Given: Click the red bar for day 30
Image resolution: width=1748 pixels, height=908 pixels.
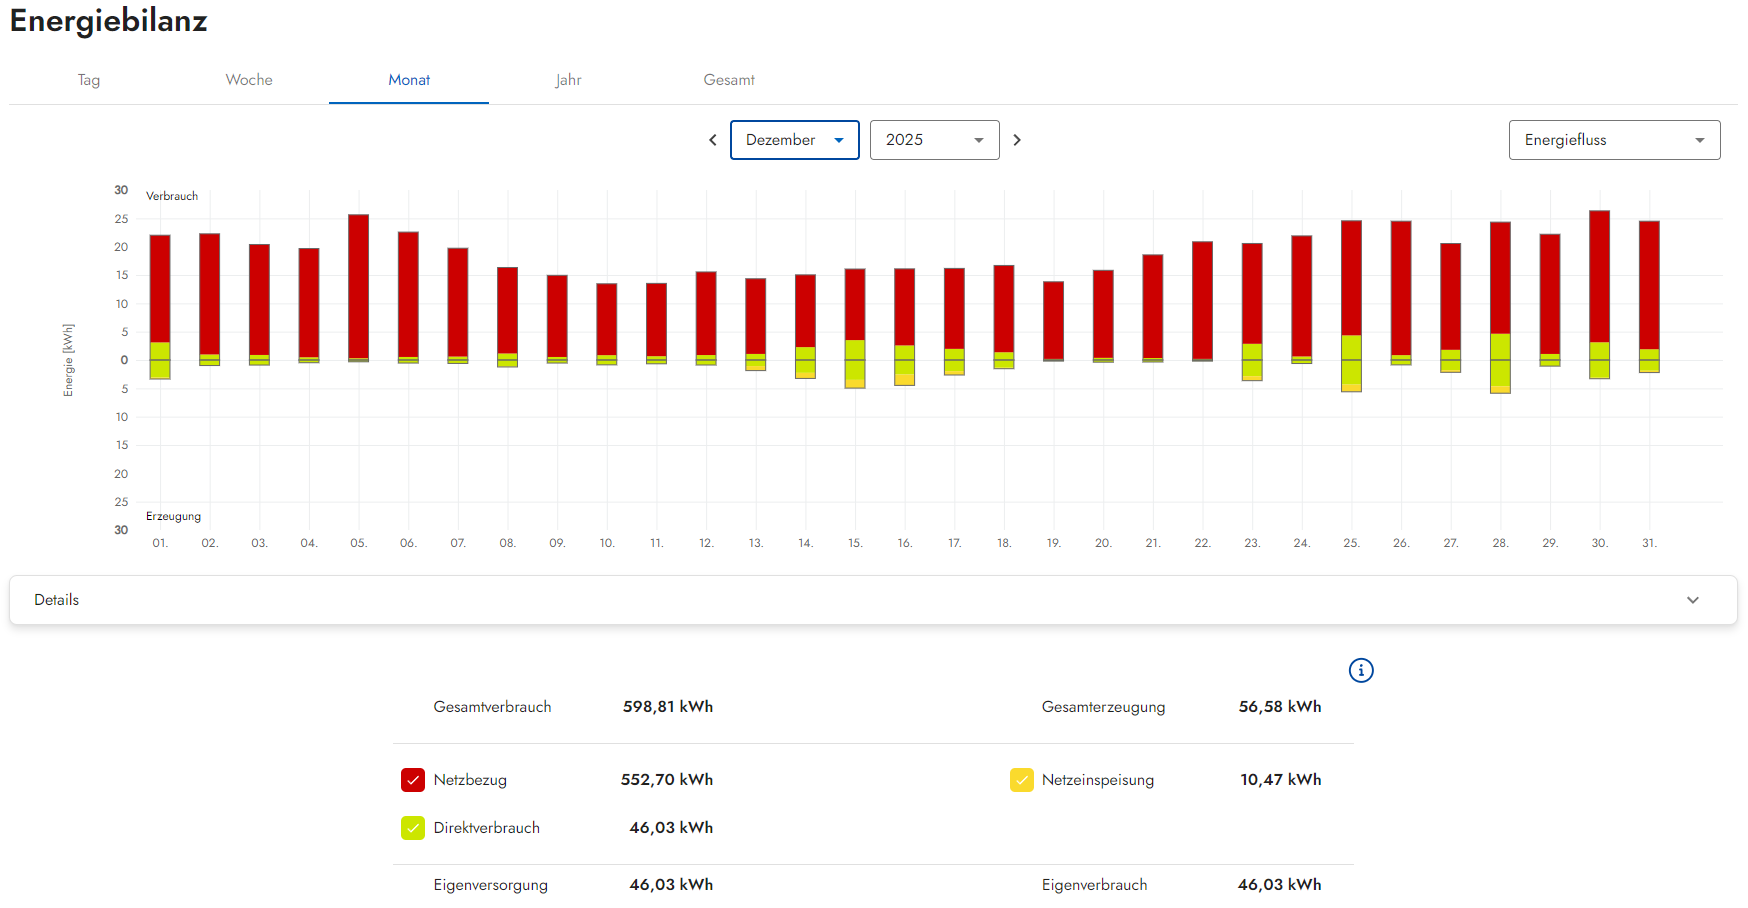Looking at the screenshot, I should 1599,275.
